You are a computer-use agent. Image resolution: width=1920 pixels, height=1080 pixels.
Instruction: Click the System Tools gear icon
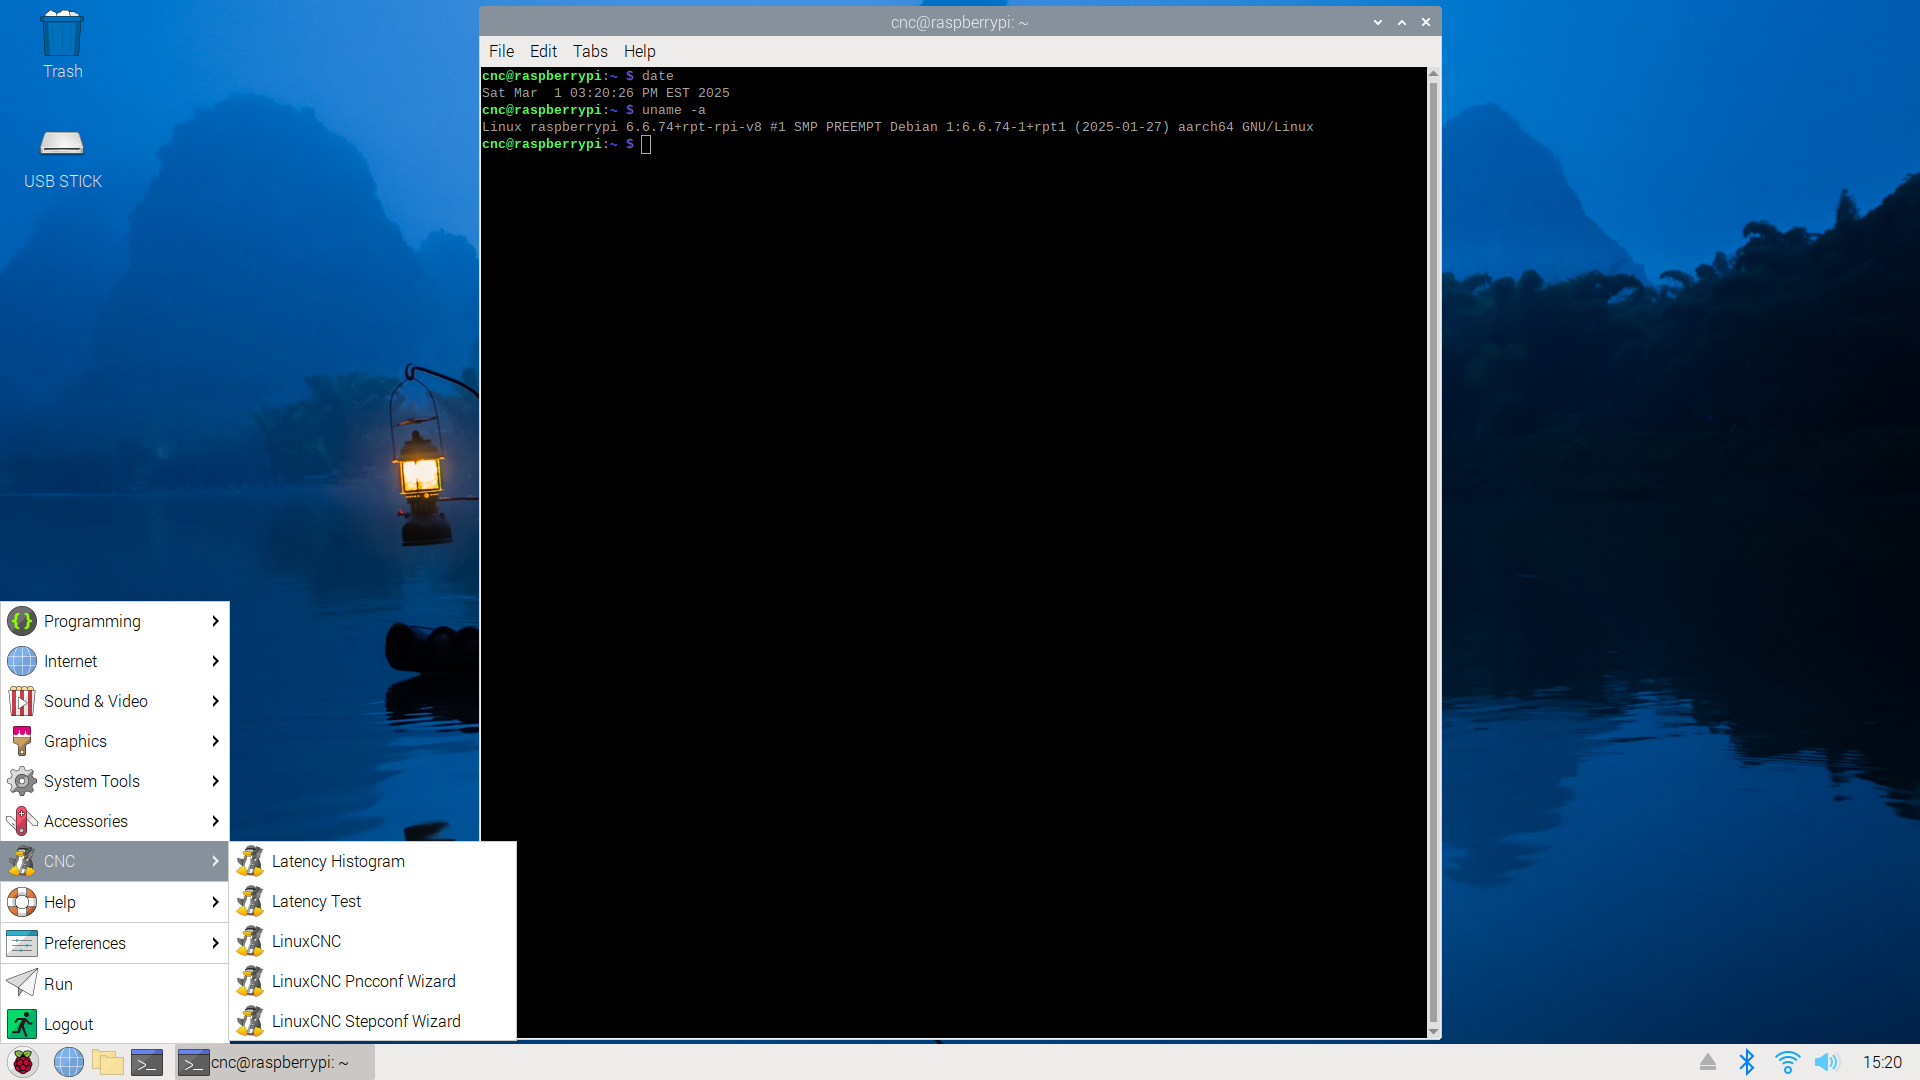pos(22,781)
